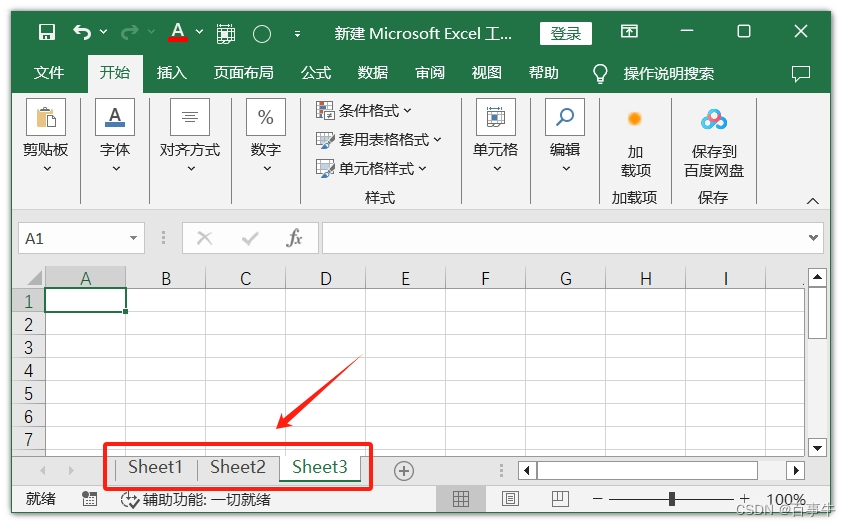Switch to Normal view icon
851x526 pixels.
point(461,499)
